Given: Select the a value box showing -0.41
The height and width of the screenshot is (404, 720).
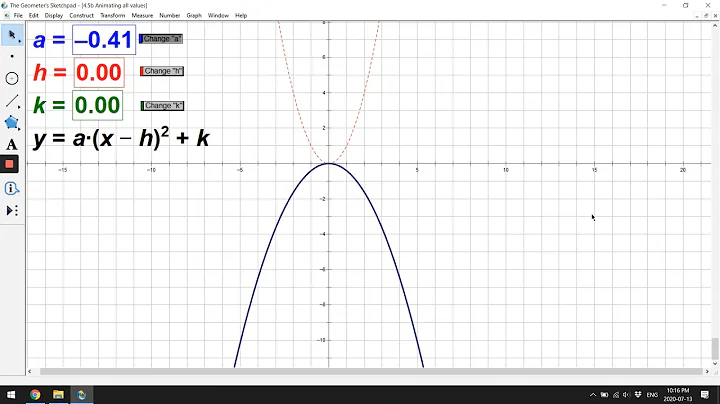Looking at the screenshot, I should tap(104, 39).
